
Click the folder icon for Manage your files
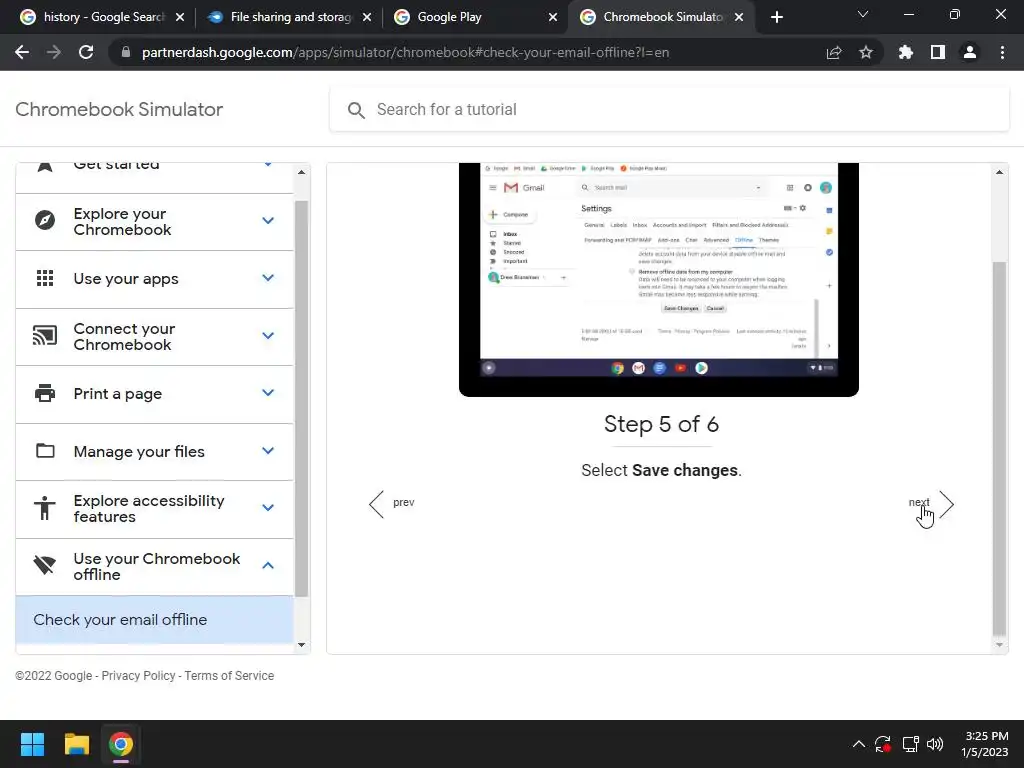[x=45, y=451]
